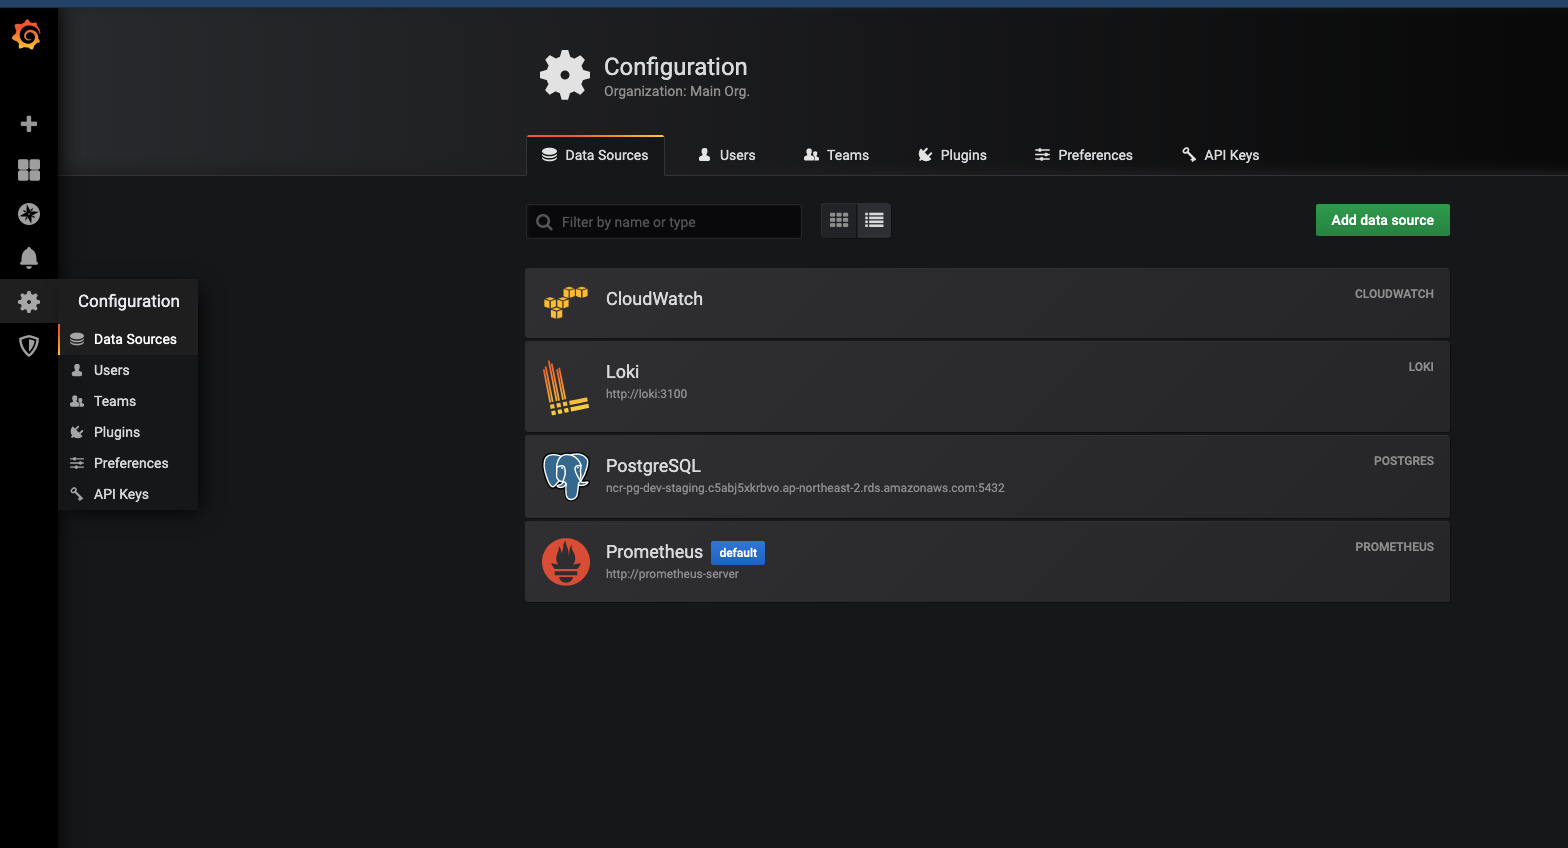The height and width of the screenshot is (848, 1568).
Task: Click the POSTGRES type label
Action: point(1404,461)
